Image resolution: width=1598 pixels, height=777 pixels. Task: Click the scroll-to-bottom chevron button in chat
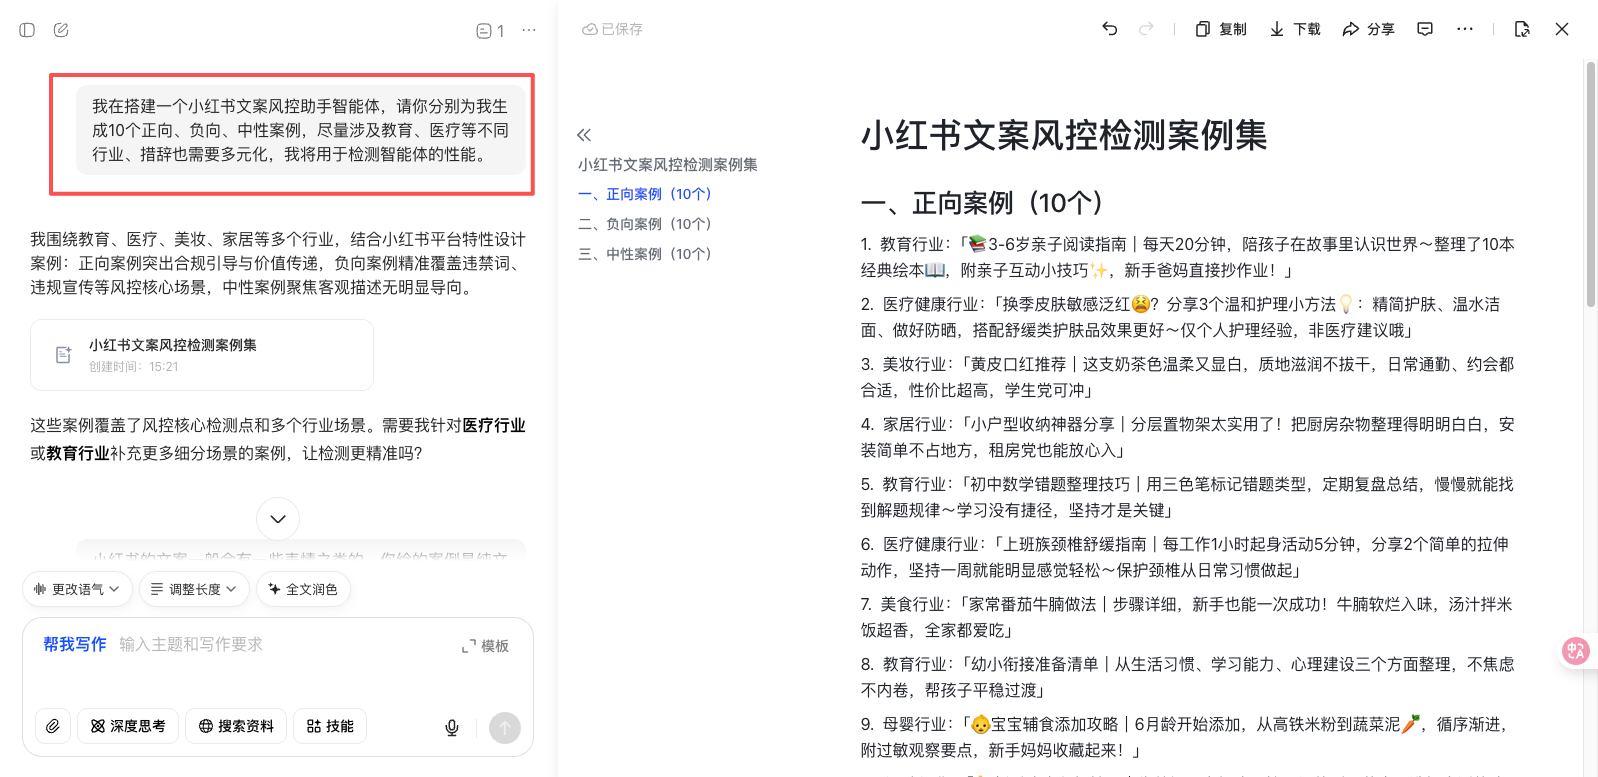tap(278, 519)
